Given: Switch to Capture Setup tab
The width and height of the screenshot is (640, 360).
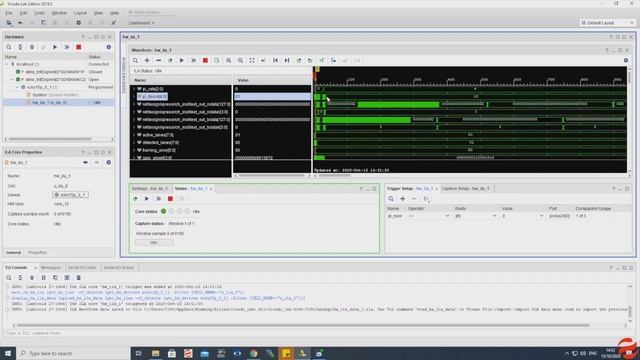Looking at the screenshot, I should (x=465, y=189).
